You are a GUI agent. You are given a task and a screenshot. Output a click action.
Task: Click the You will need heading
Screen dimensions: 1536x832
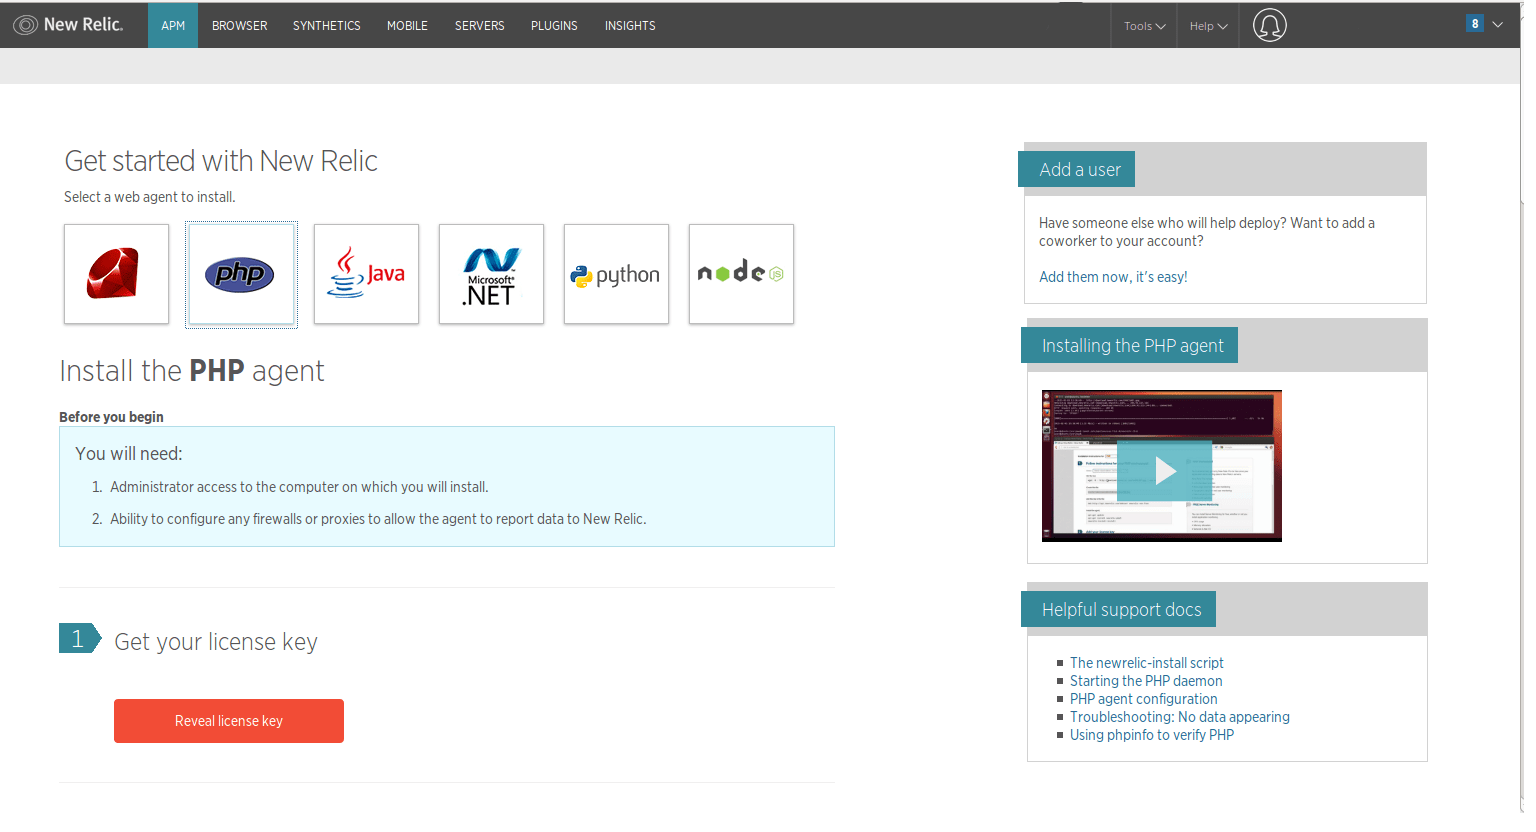(x=129, y=454)
